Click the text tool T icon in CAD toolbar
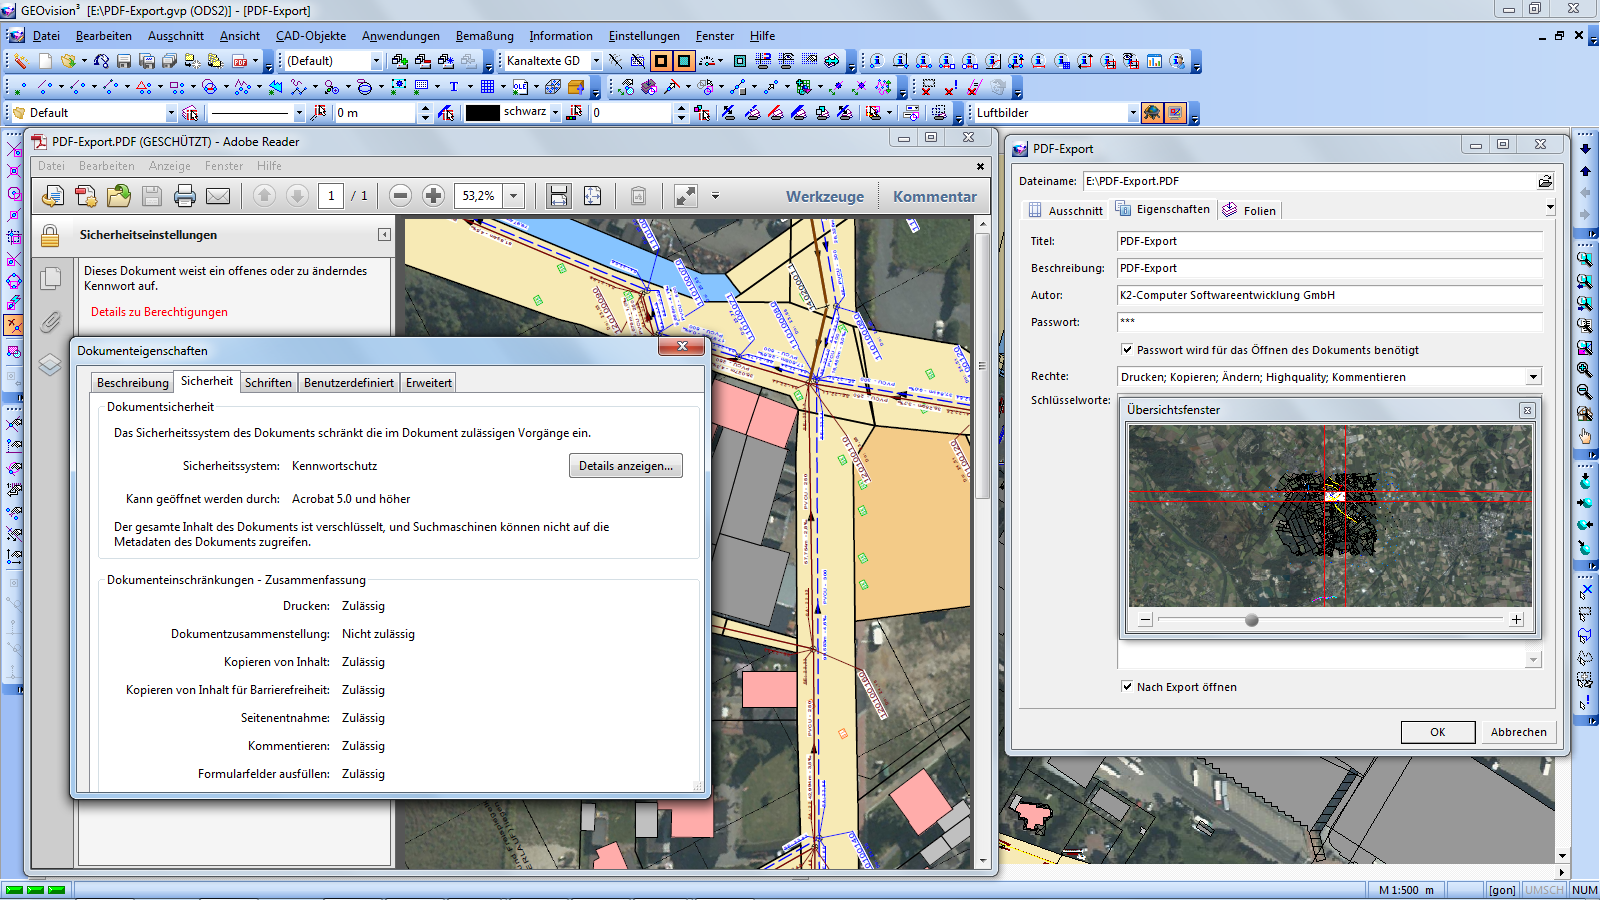Viewport: 1600px width, 900px height. (453, 87)
